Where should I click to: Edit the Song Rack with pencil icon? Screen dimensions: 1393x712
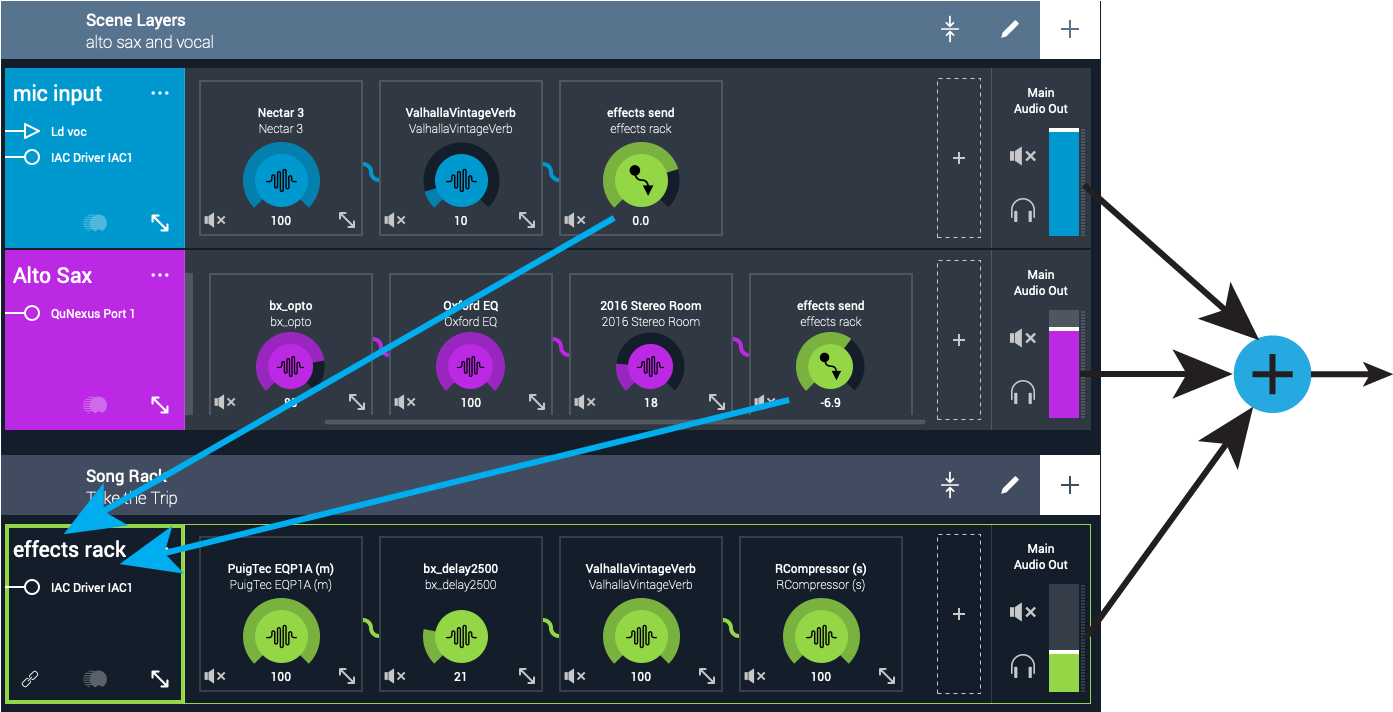1010,485
